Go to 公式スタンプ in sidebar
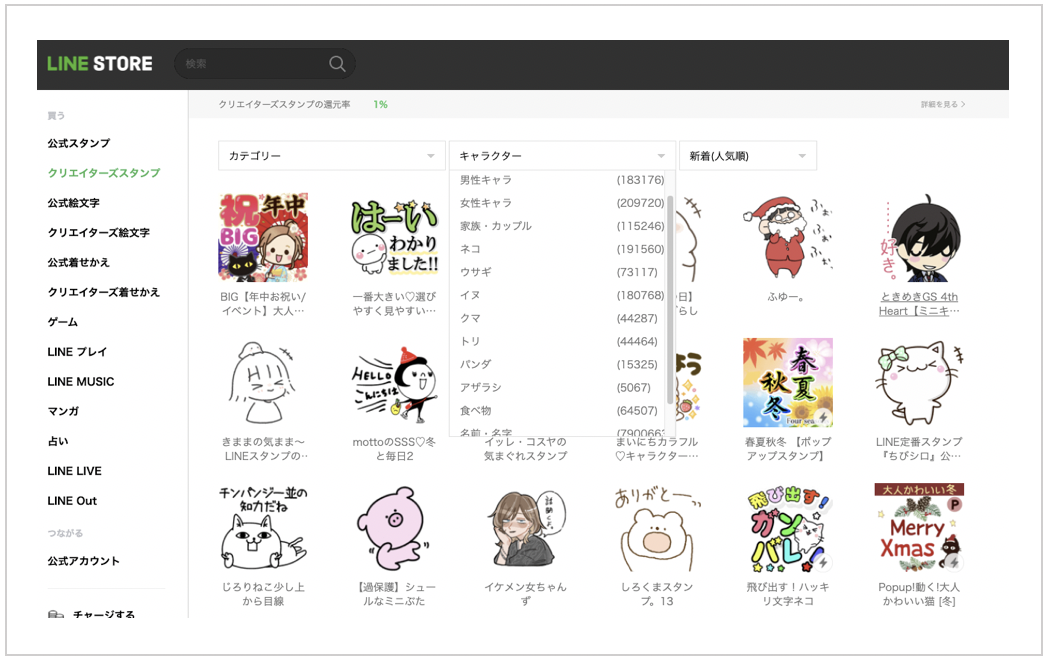Viewport: 1050px width, 662px height. pos(79,143)
